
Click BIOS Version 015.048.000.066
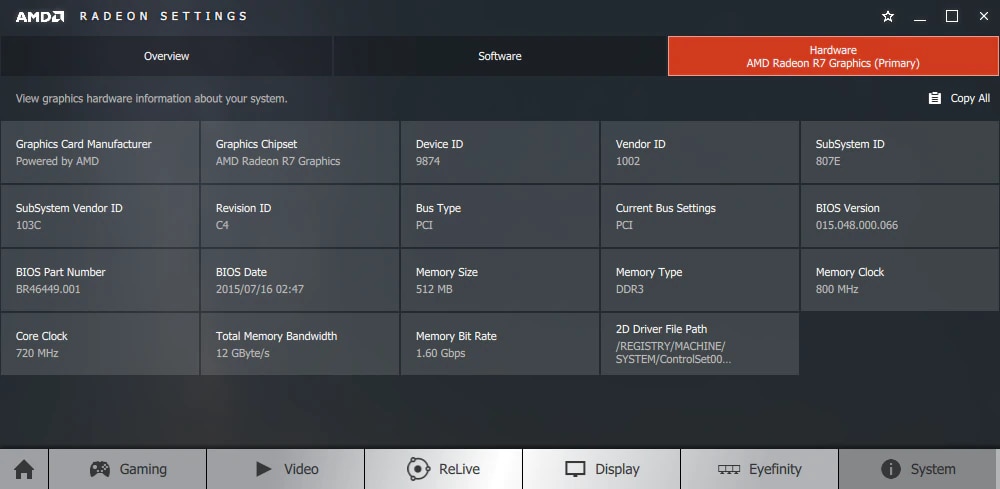tap(857, 225)
